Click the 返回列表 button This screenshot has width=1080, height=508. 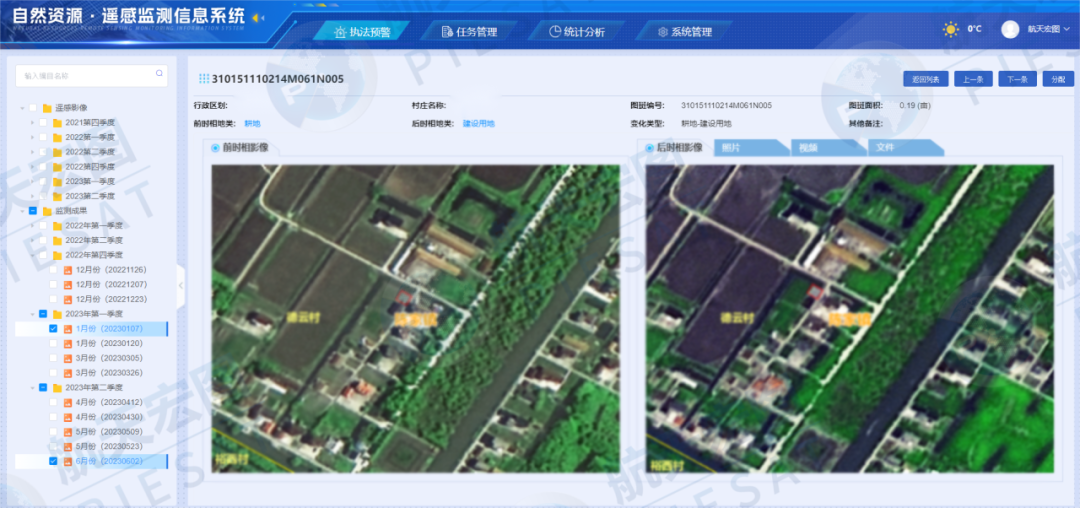coord(924,78)
